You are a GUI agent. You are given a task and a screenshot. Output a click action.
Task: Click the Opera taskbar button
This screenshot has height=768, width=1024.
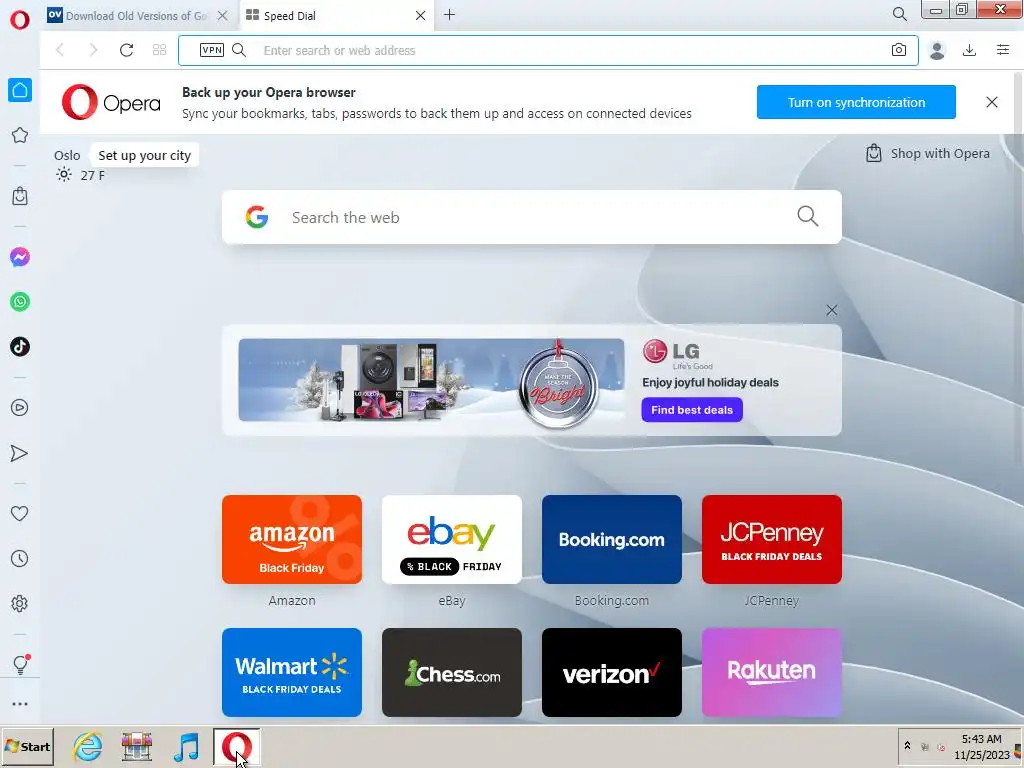pos(236,746)
